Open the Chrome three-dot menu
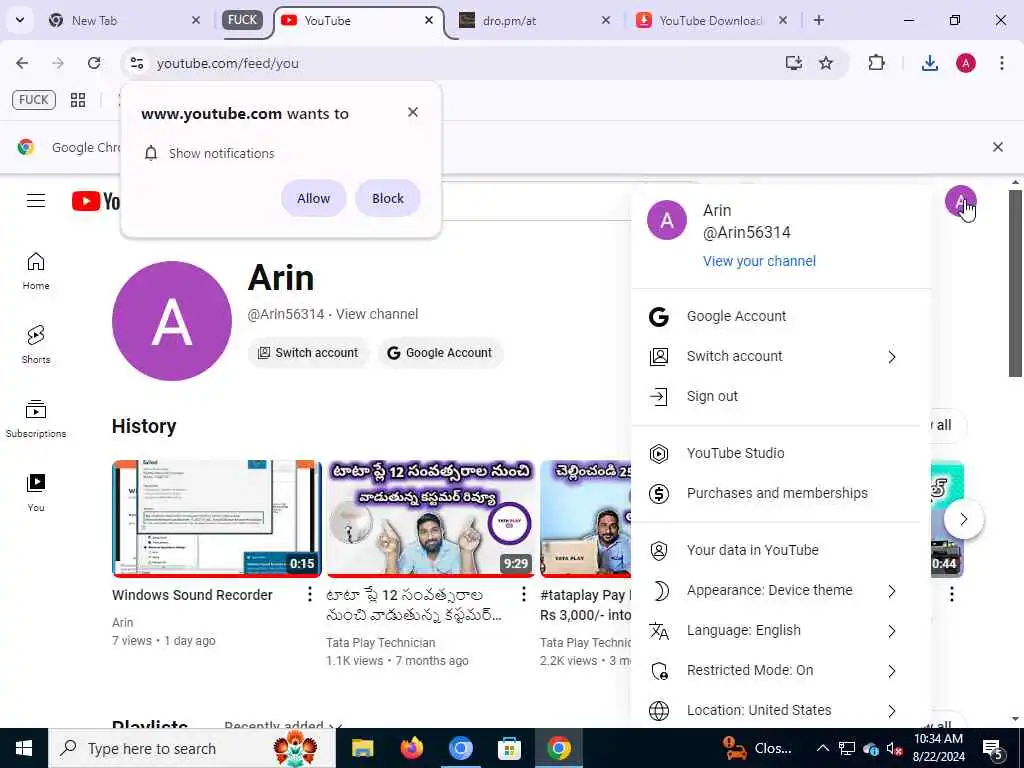Screen dimensions: 1024x768 coord(1002,63)
